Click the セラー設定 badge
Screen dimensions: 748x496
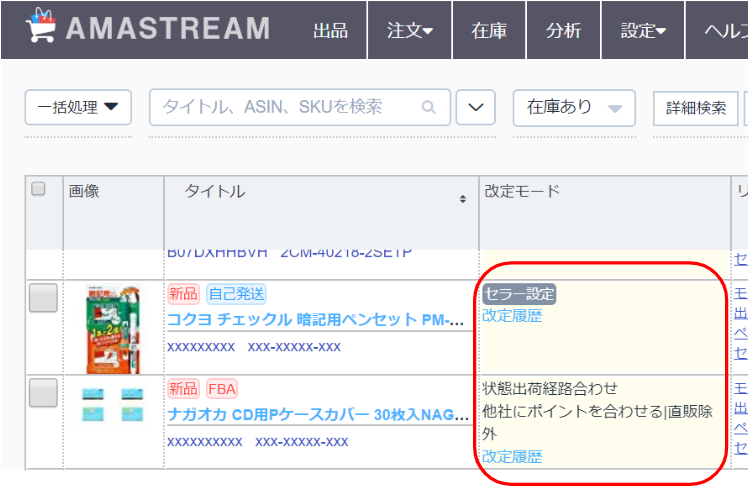519,294
